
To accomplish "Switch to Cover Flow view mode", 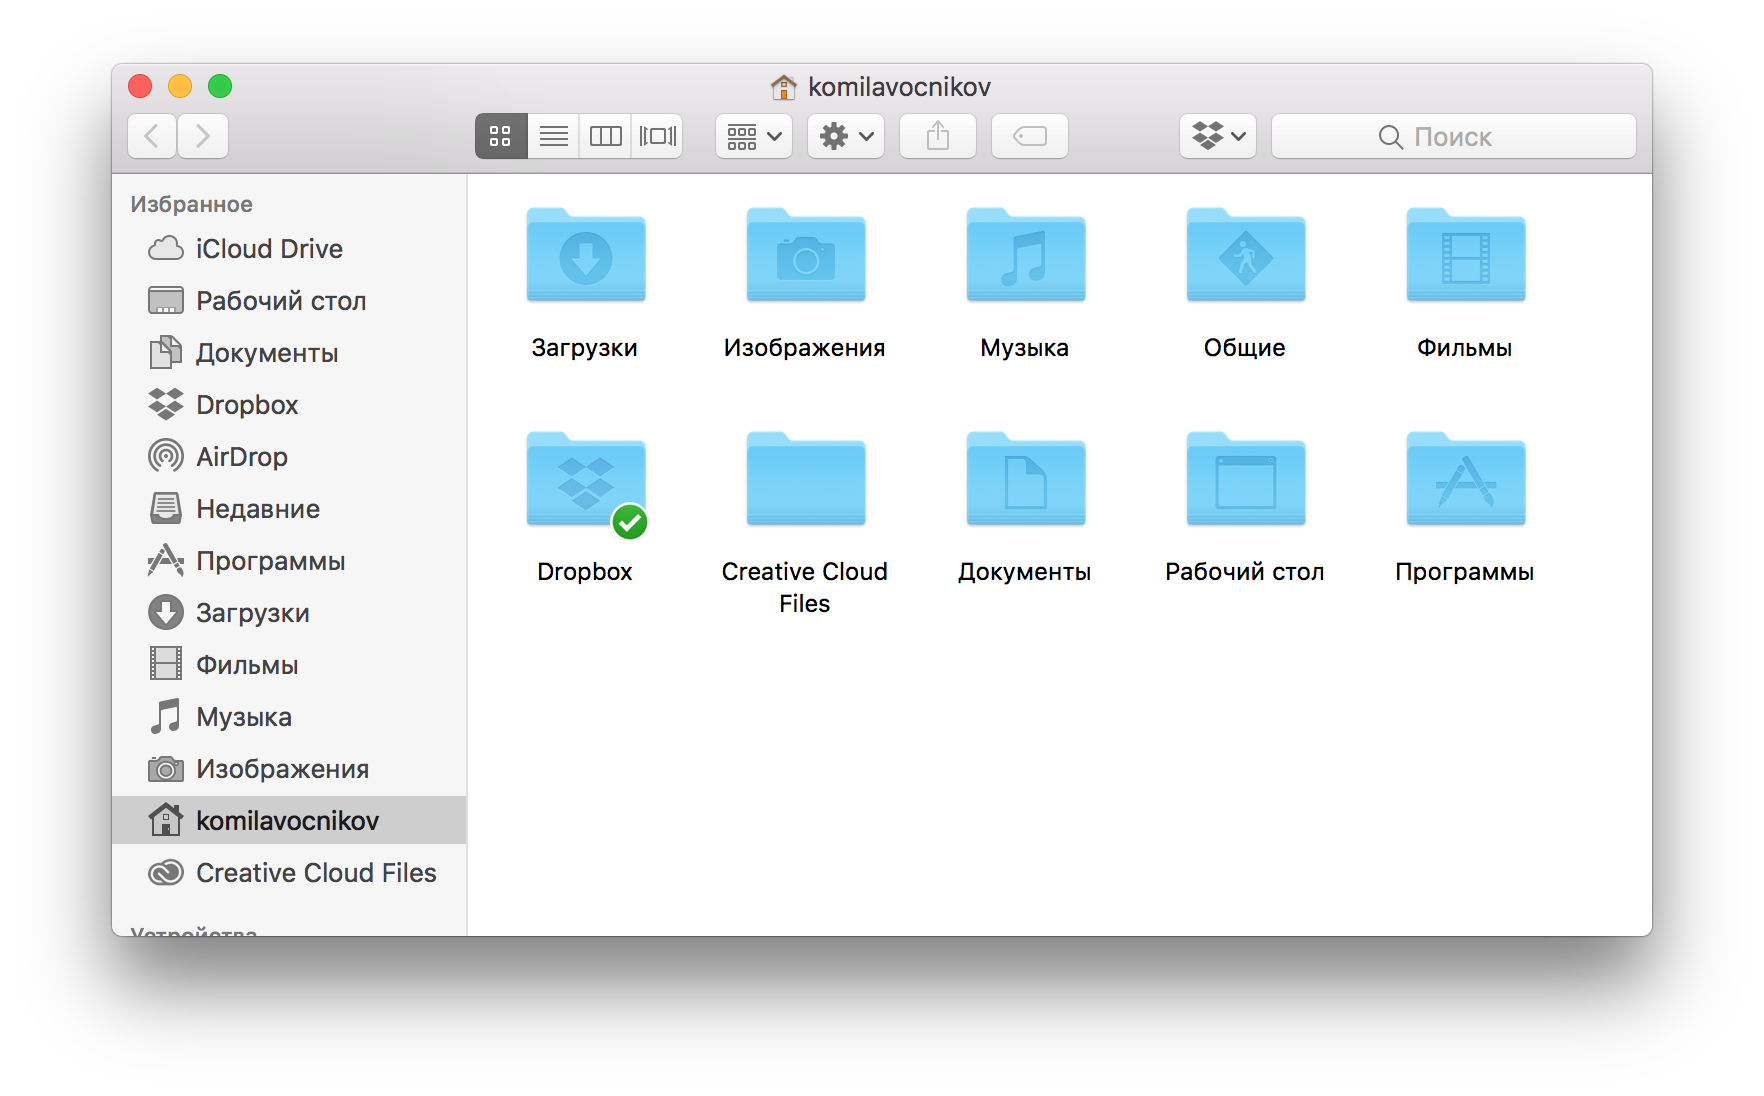I will pos(657,136).
